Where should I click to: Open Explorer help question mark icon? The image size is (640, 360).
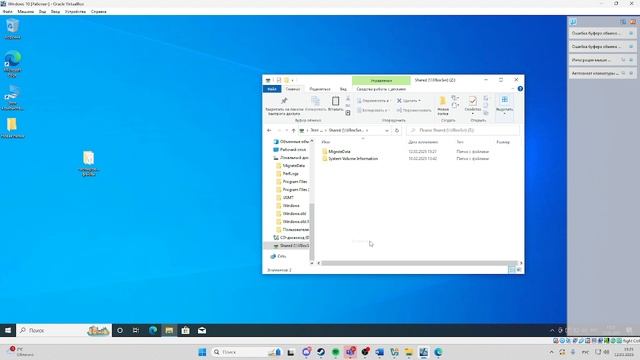[520, 89]
